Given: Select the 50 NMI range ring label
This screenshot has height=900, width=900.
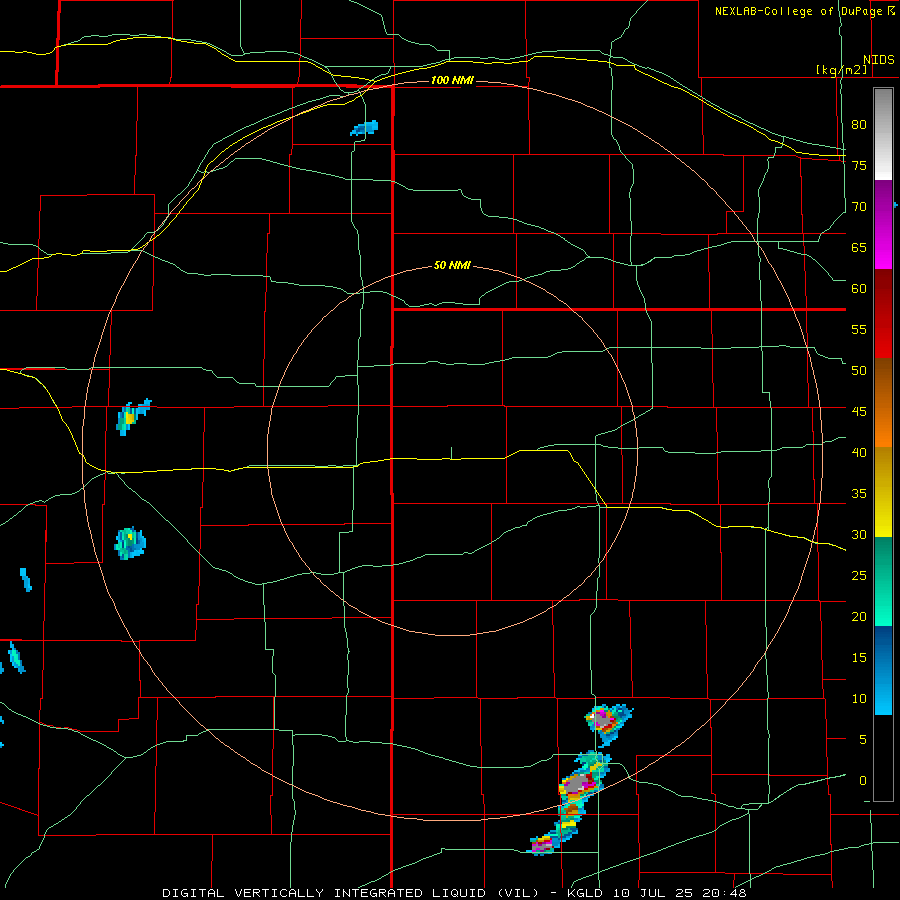Looking at the screenshot, I should point(452,265).
